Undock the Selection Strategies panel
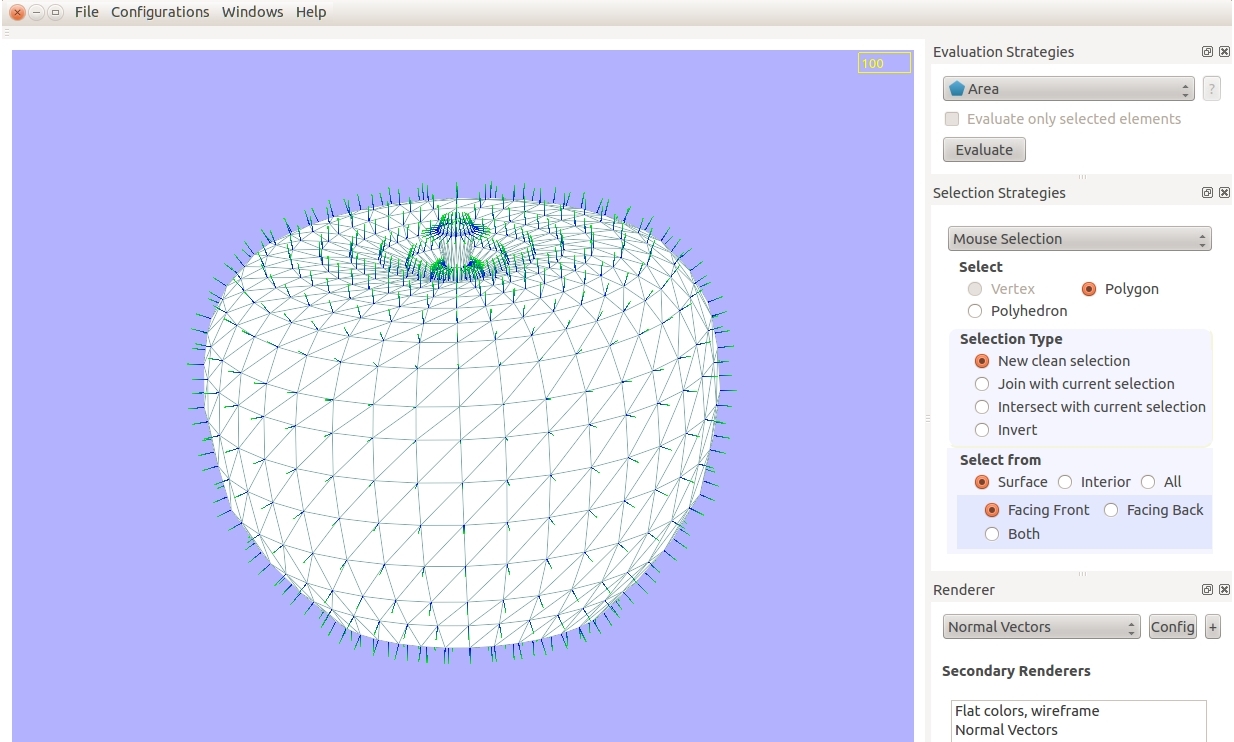 1207,193
